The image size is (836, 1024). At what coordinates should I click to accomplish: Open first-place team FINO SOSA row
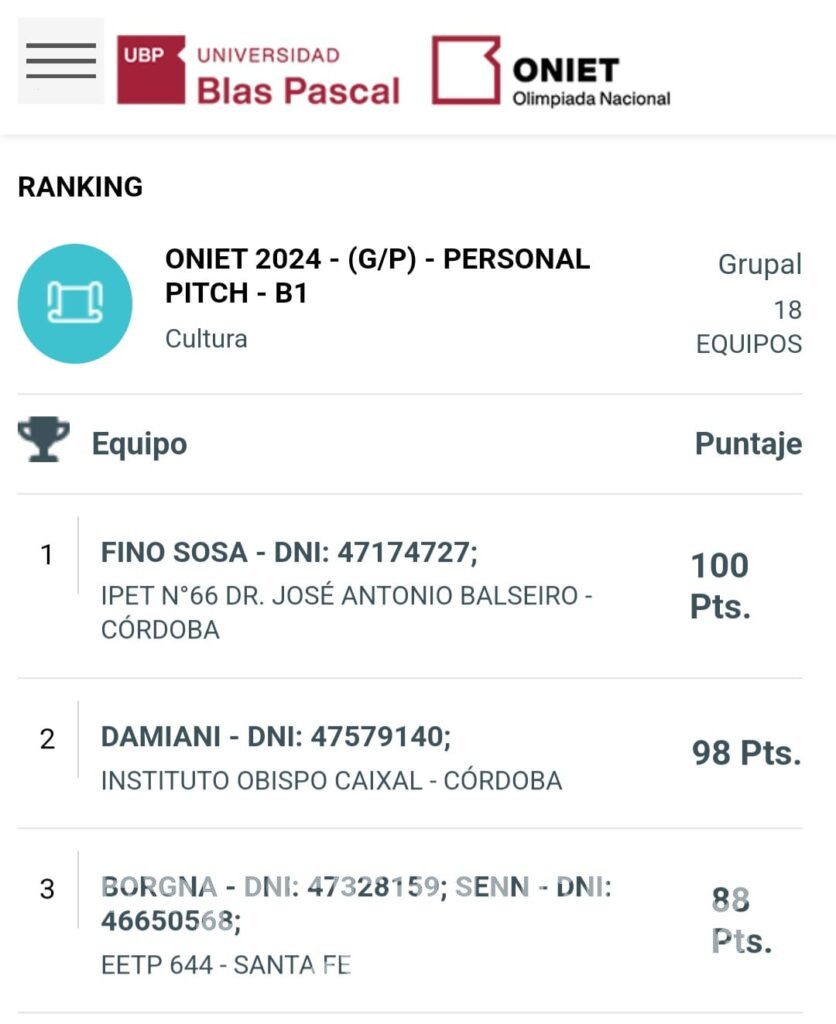point(410,586)
